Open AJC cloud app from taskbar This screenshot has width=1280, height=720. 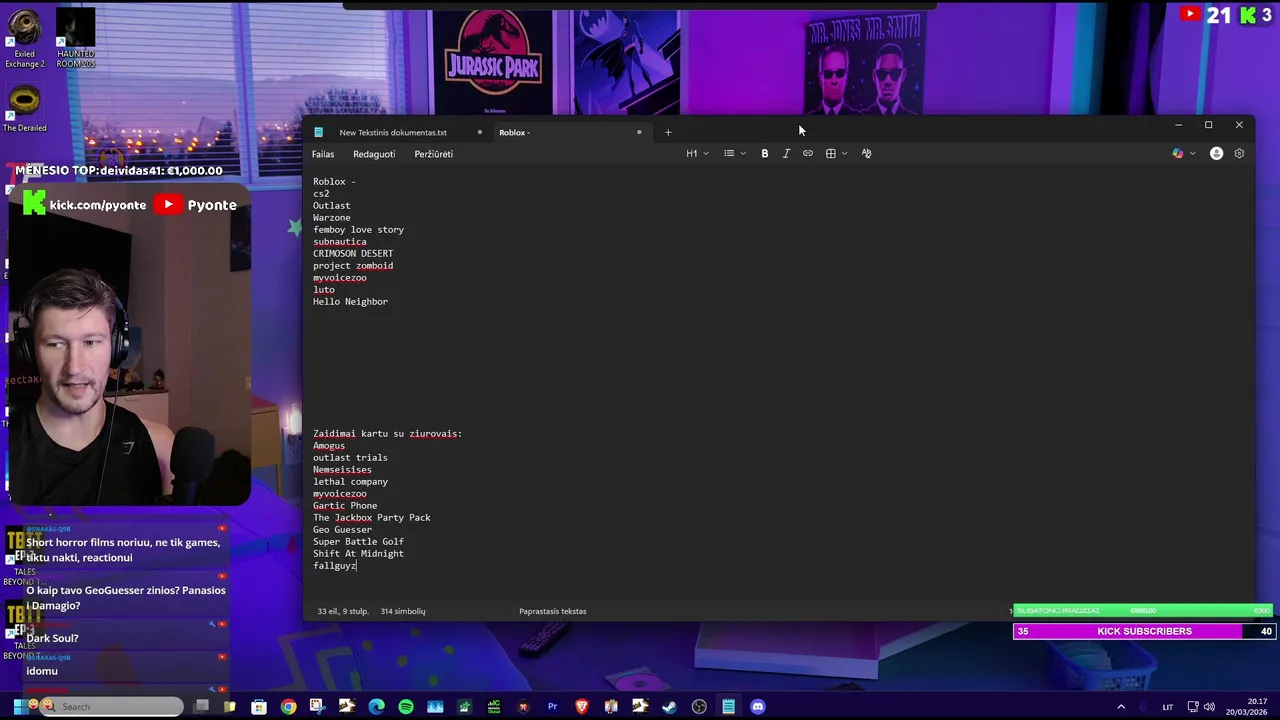coord(494,707)
